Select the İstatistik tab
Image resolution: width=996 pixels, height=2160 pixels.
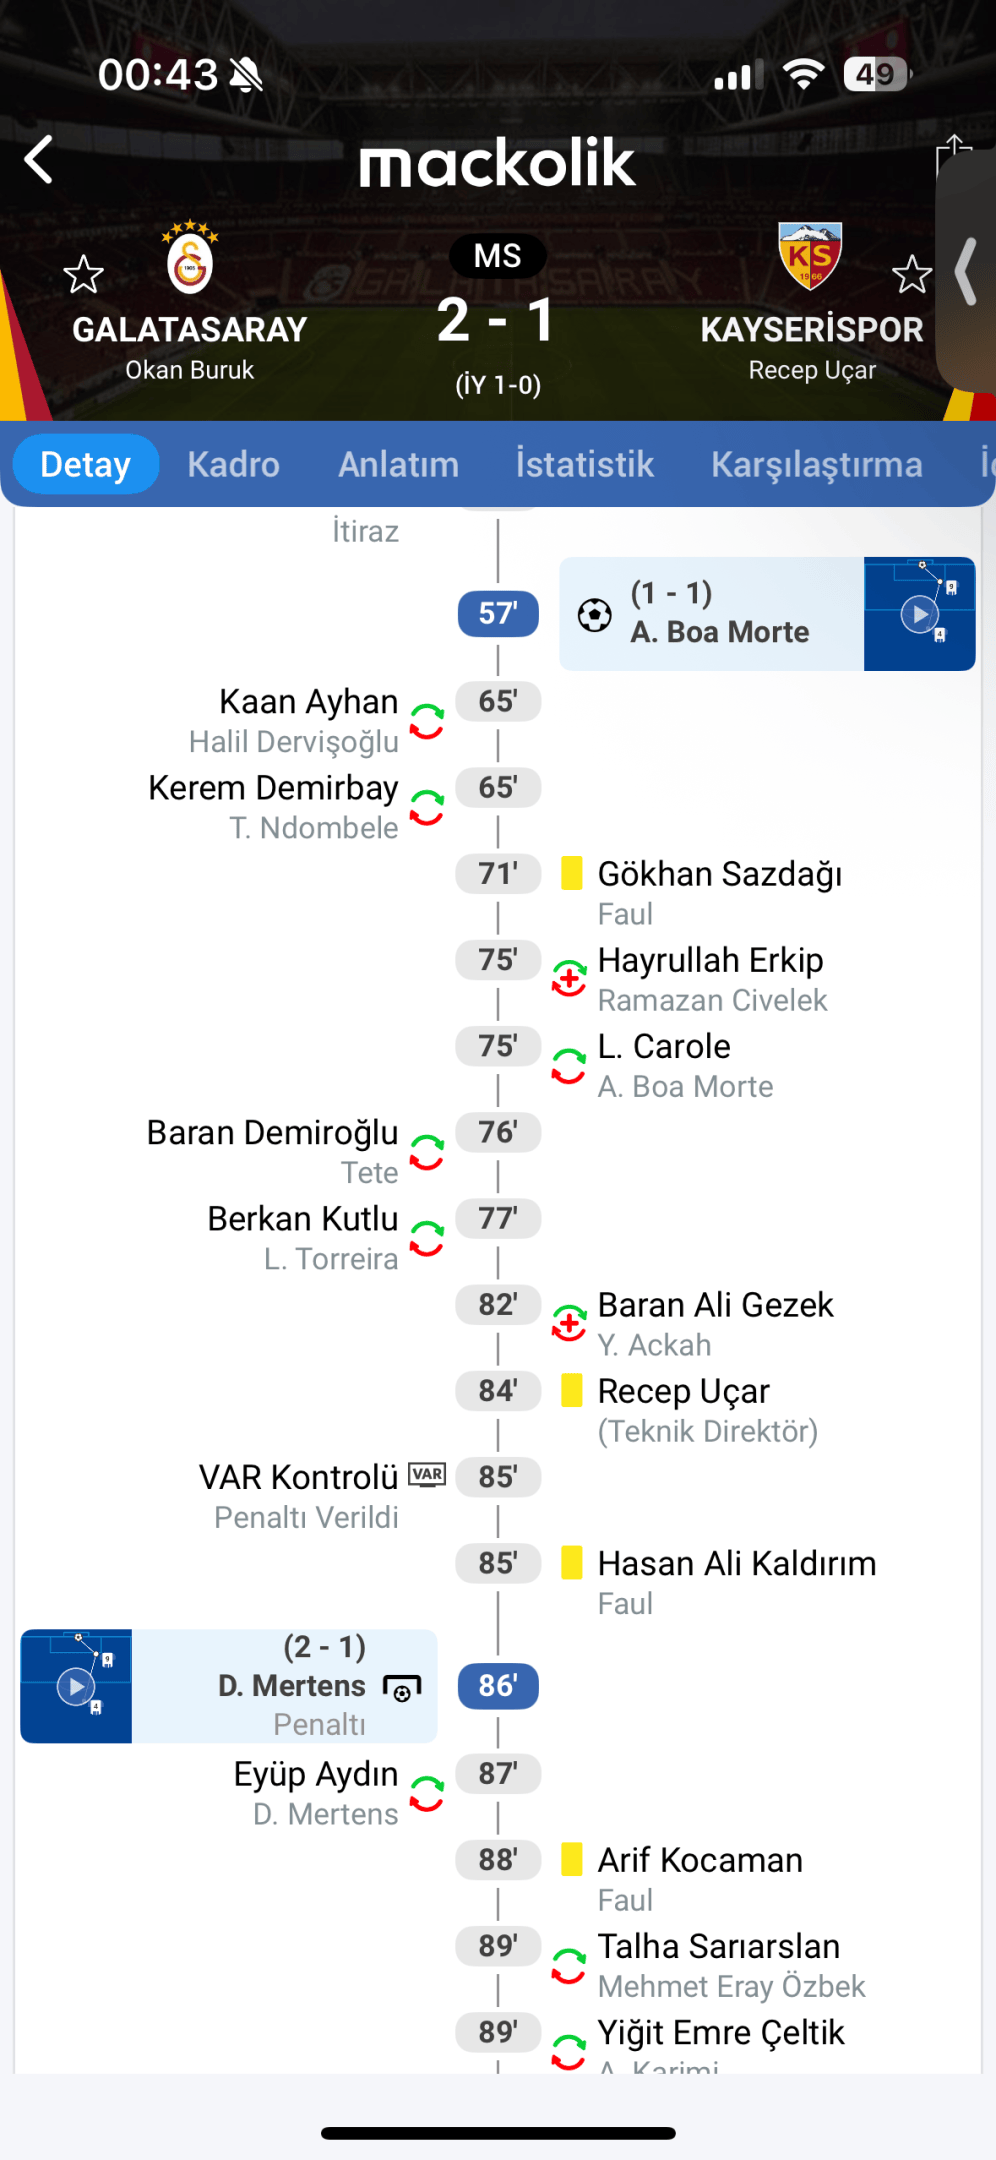click(584, 464)
